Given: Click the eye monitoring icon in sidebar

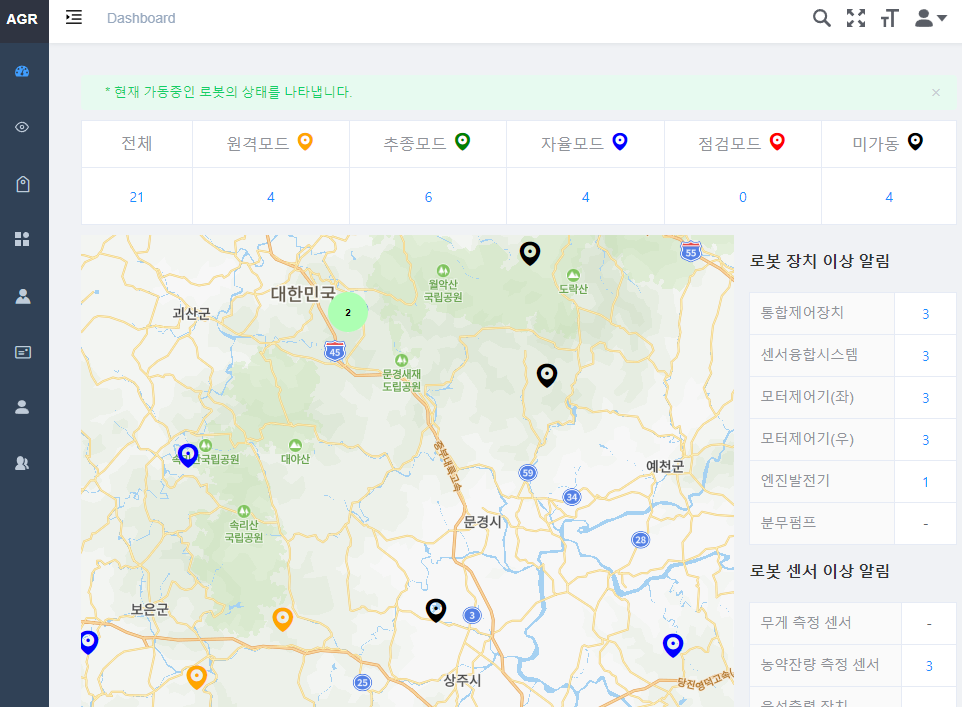Looking at the screenshot, I should coord(23,127).
